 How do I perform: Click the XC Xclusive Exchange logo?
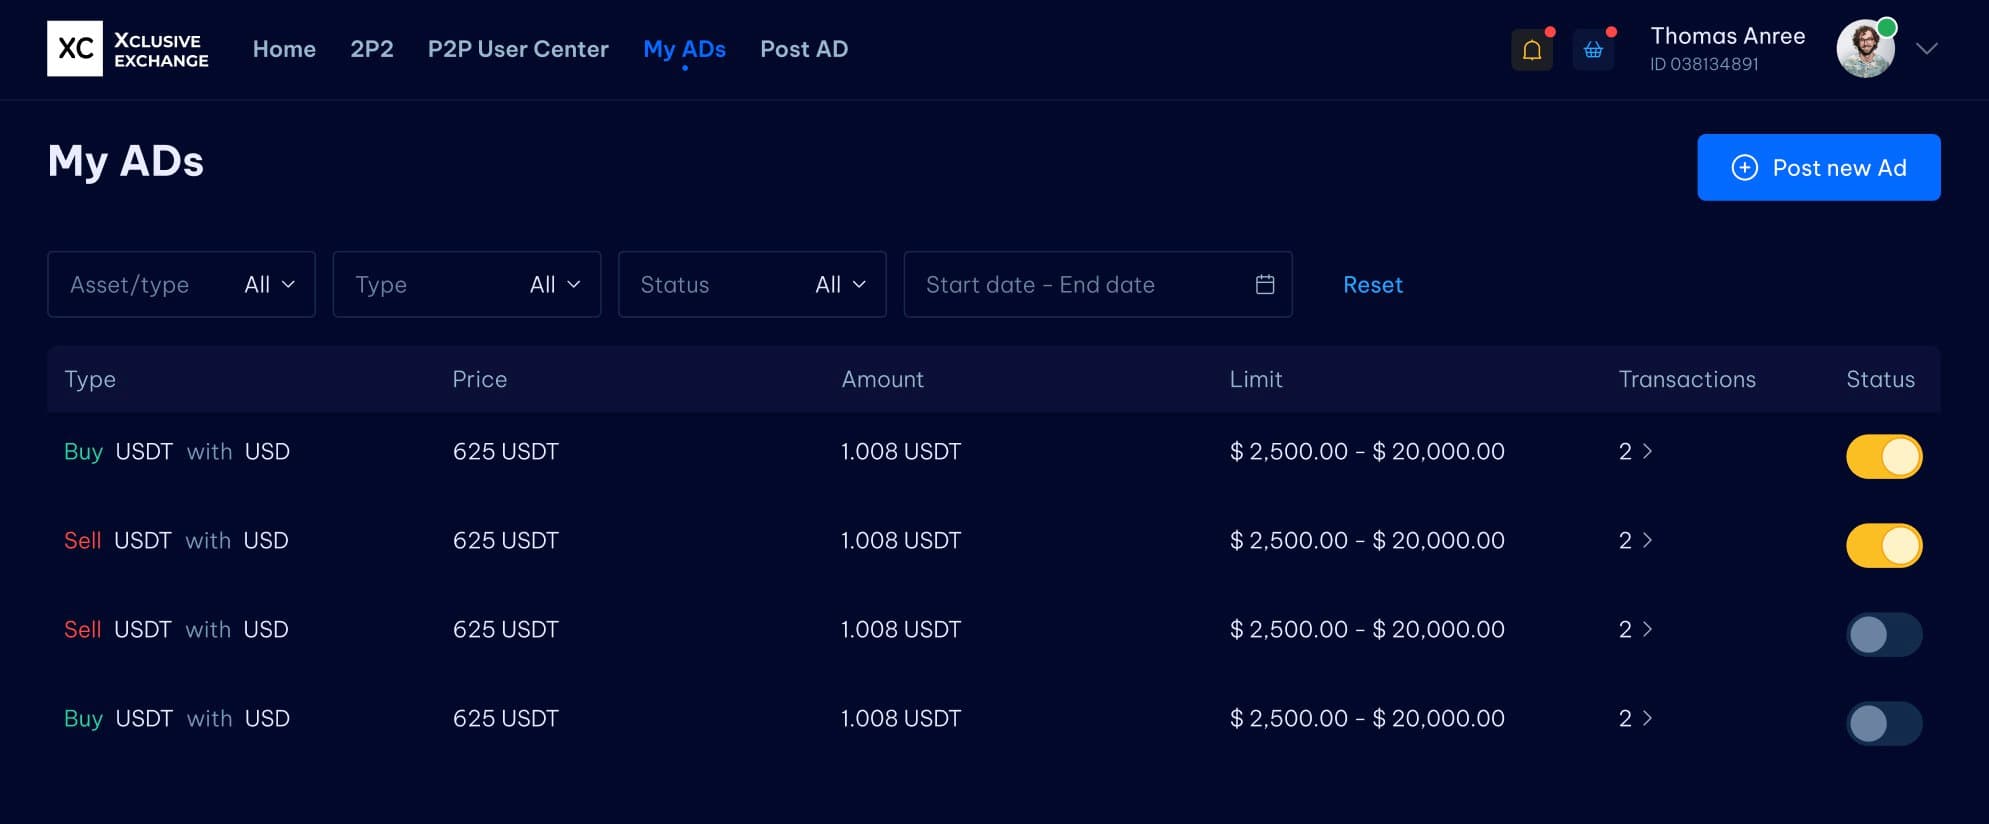point(128,49)
